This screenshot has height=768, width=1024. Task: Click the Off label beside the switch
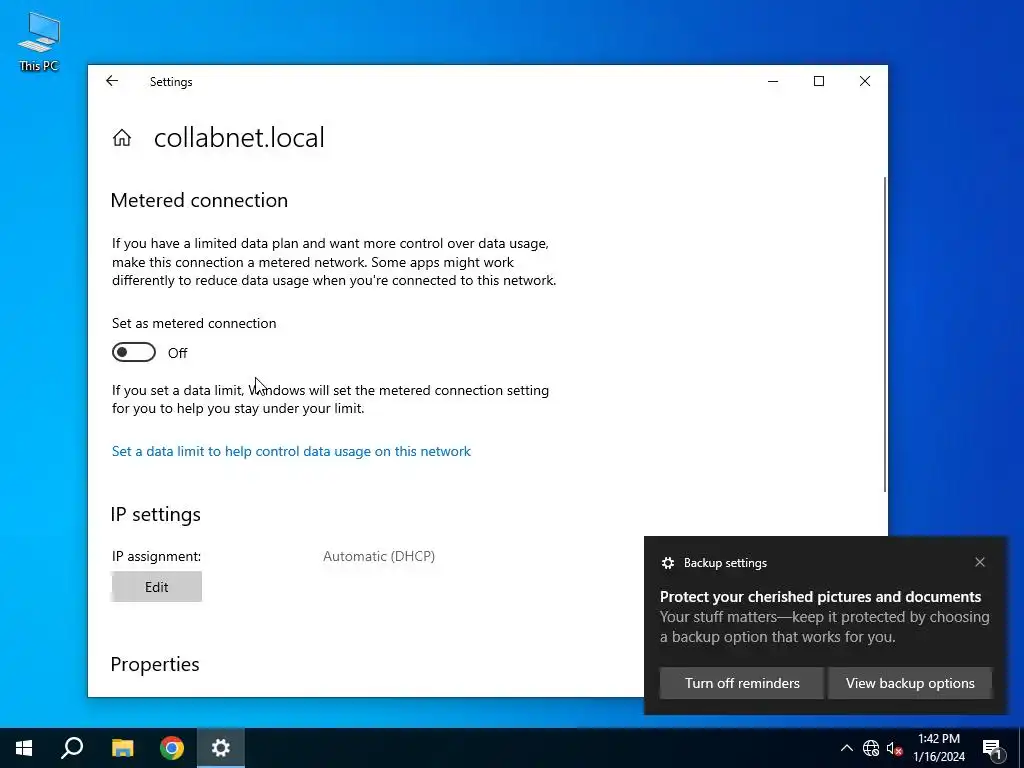[178, 353]
